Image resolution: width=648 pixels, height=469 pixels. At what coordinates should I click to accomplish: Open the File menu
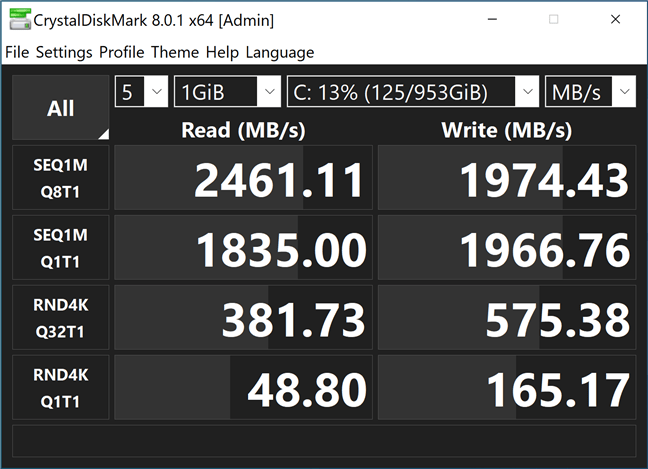[x=17, y=52]
